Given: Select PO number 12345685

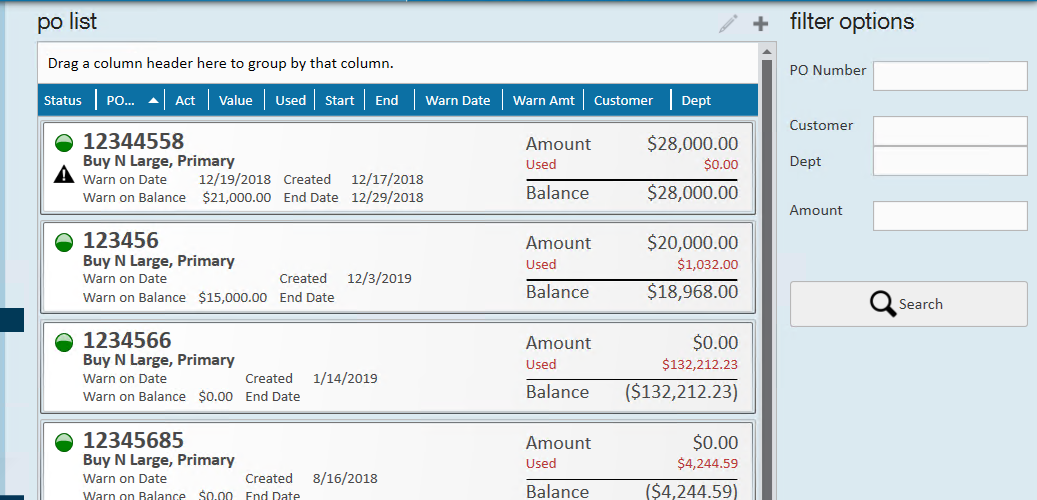Looking at the screenshot, I should tap(133, 440).
